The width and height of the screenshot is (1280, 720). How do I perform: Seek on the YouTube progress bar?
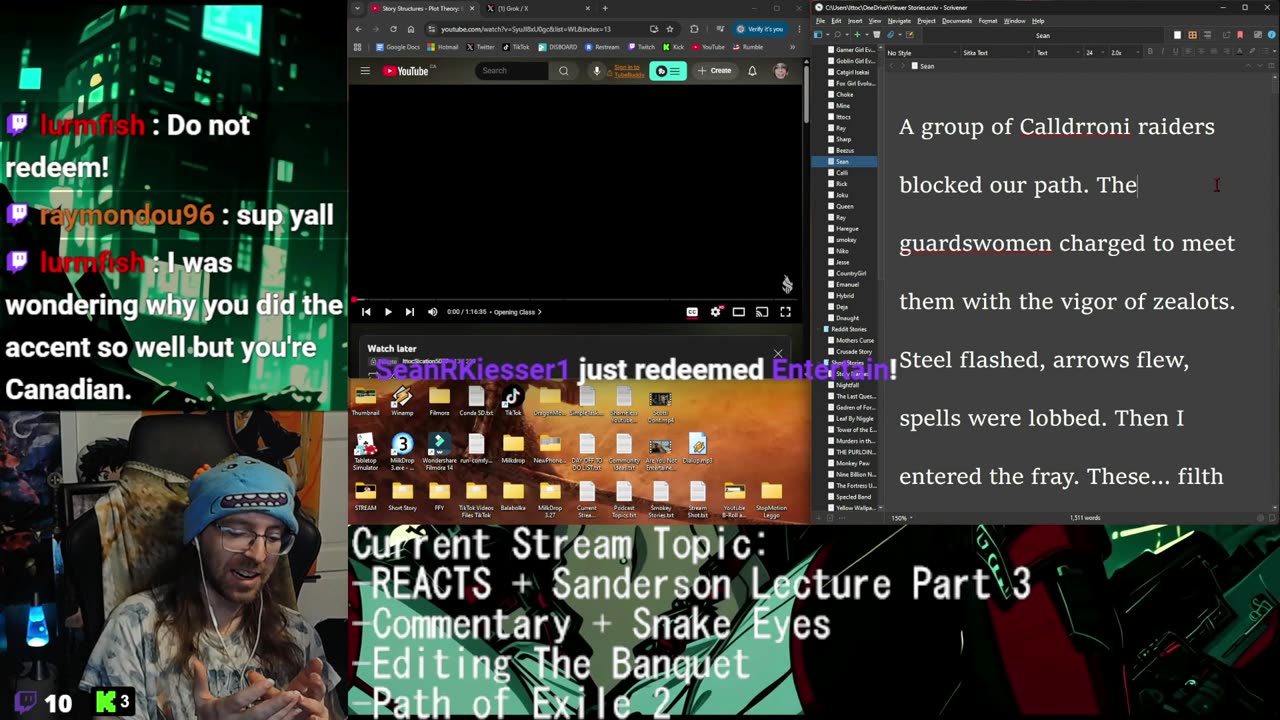point(576,299)
